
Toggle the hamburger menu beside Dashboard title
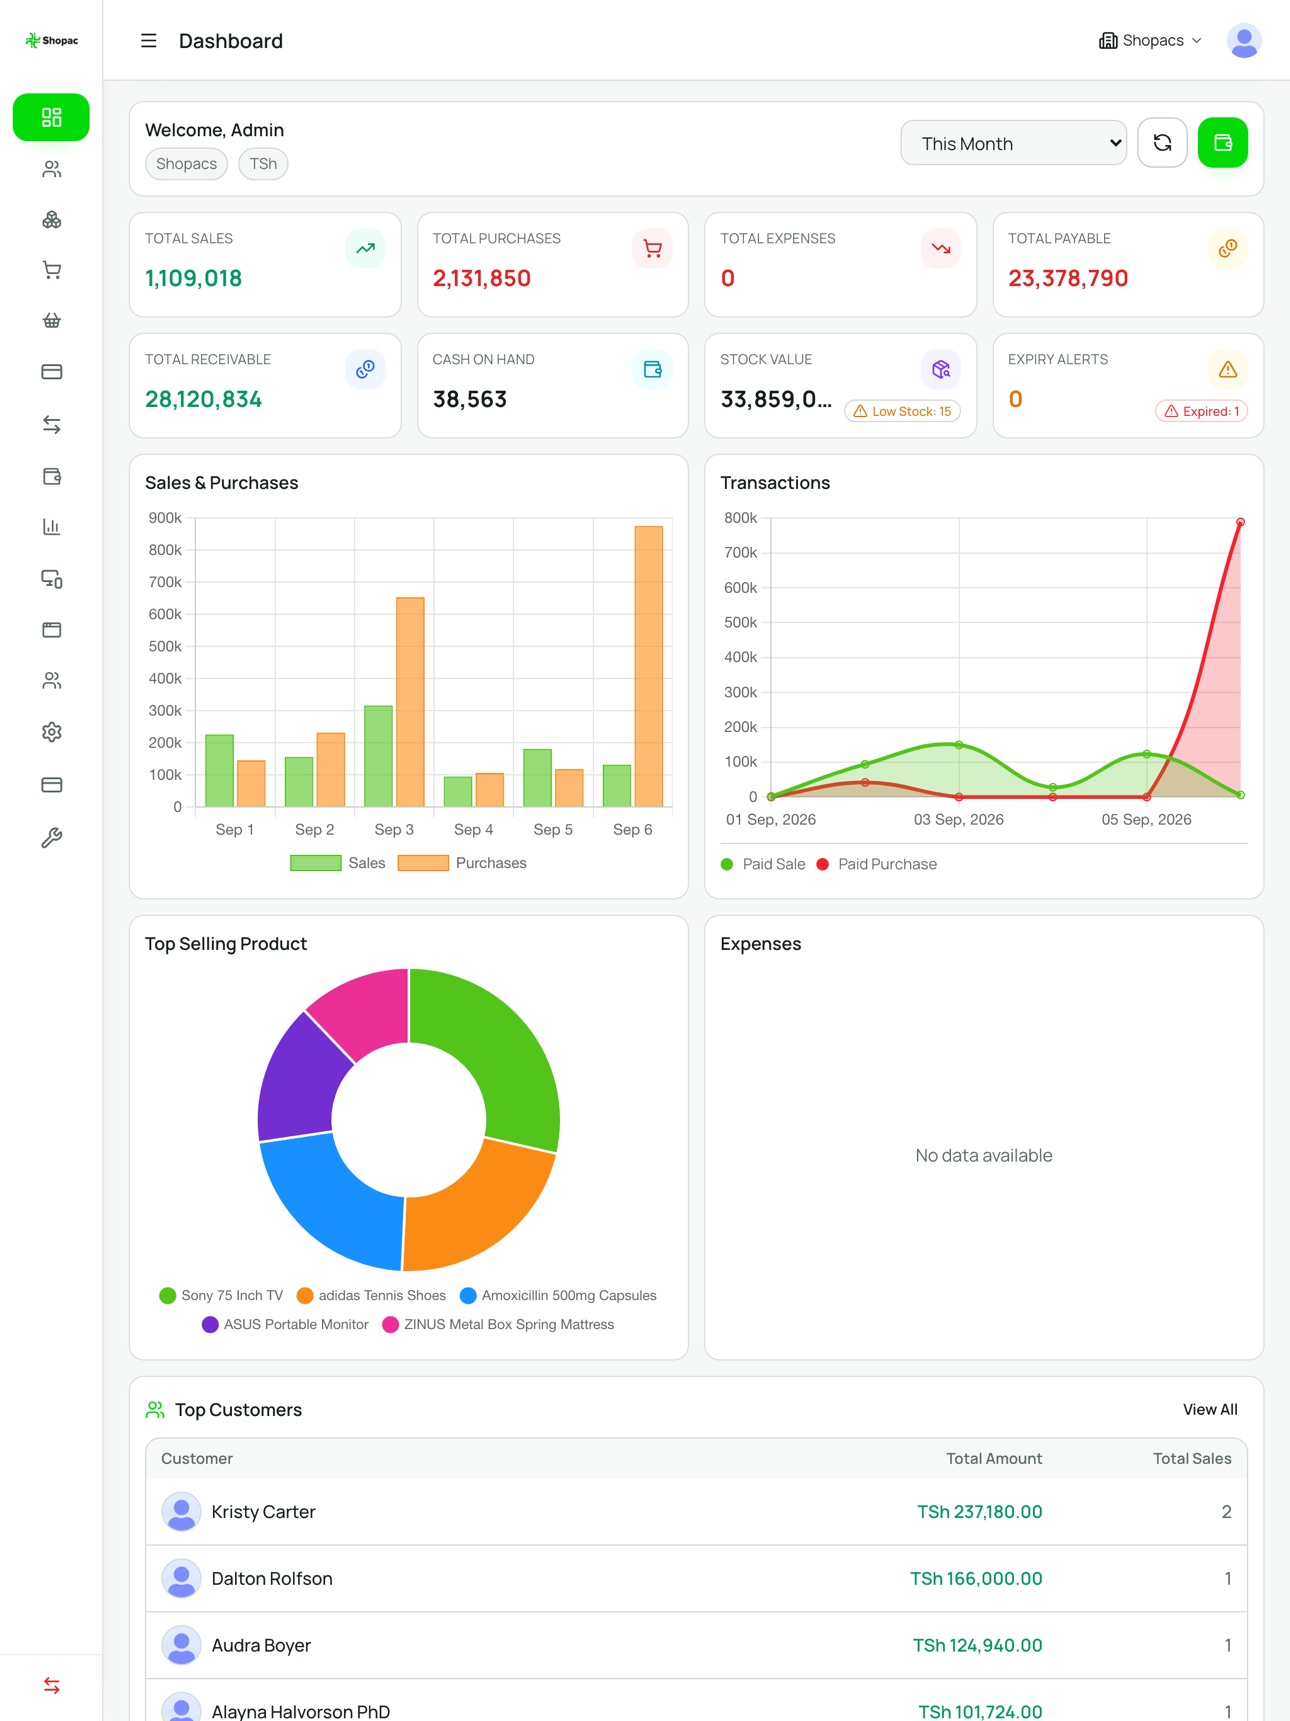149,41
